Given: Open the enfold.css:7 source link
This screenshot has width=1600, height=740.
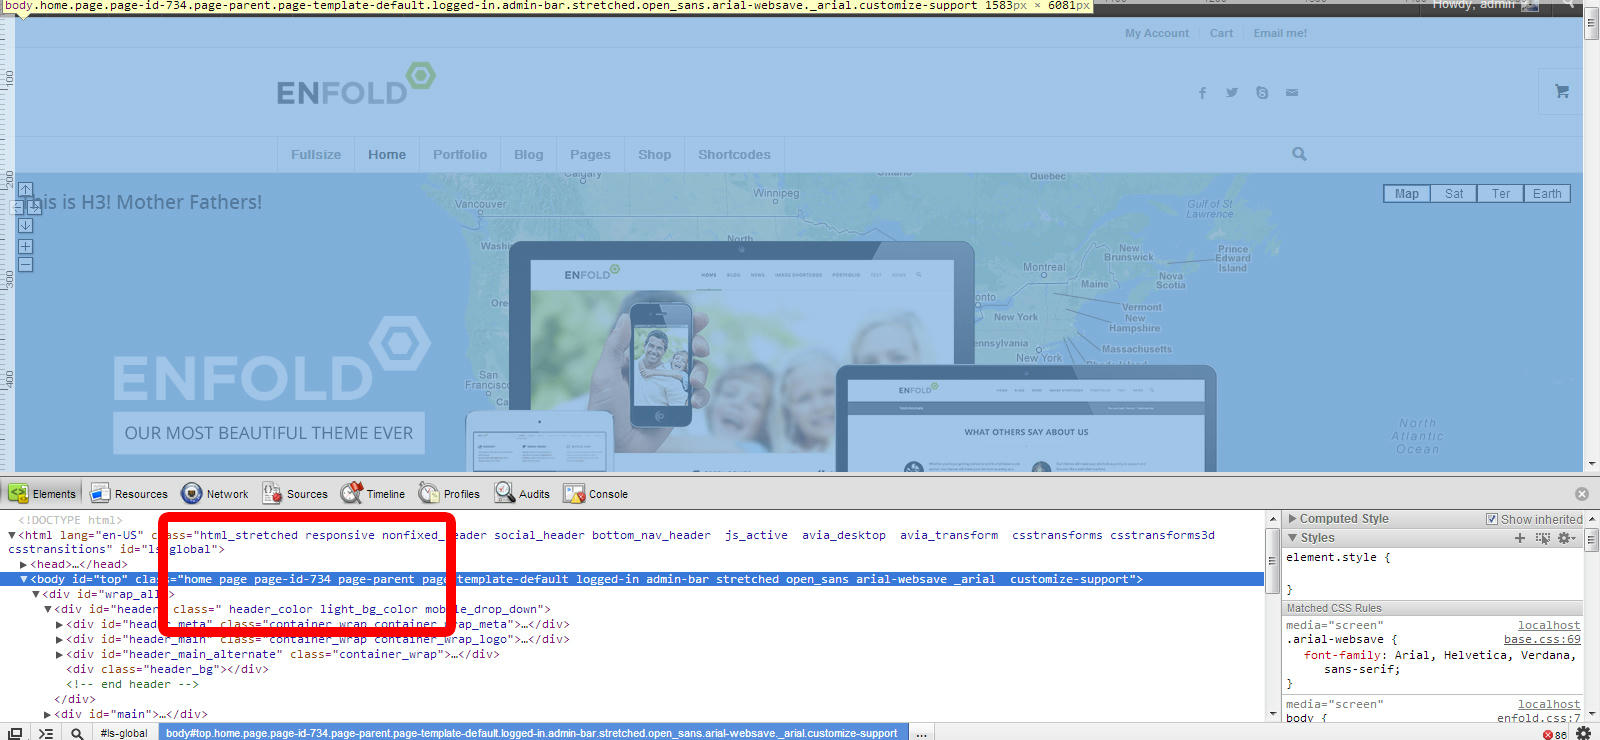Looking at the screenshot, I should 1539,718.
